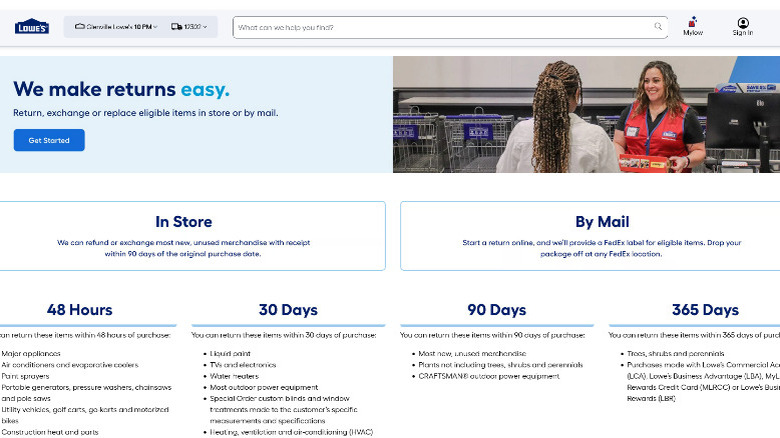Screen dimensions: 780x438
Task: Click 'TVs and electronics' list item
Action: [243, 365]
